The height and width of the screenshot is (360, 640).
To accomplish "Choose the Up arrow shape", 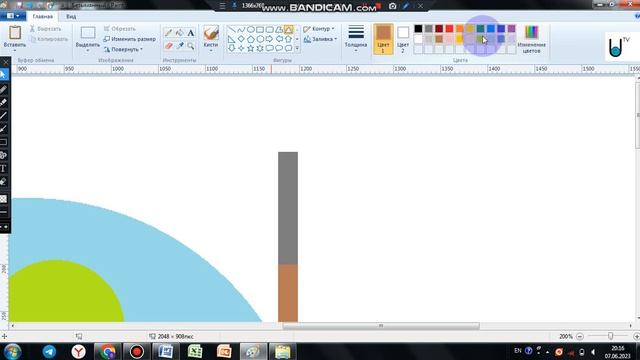I will coord(289,39).
